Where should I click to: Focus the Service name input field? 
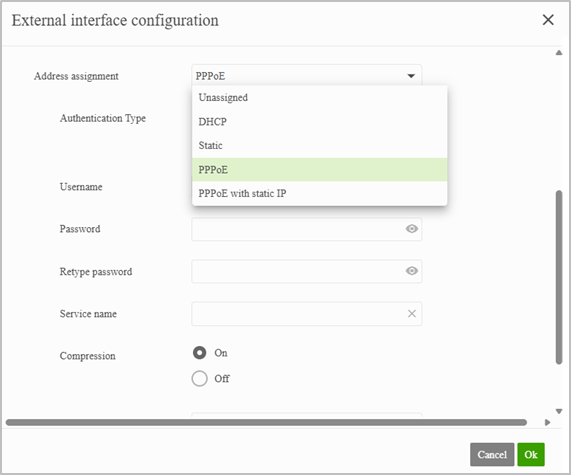click(x=307, y=314)
